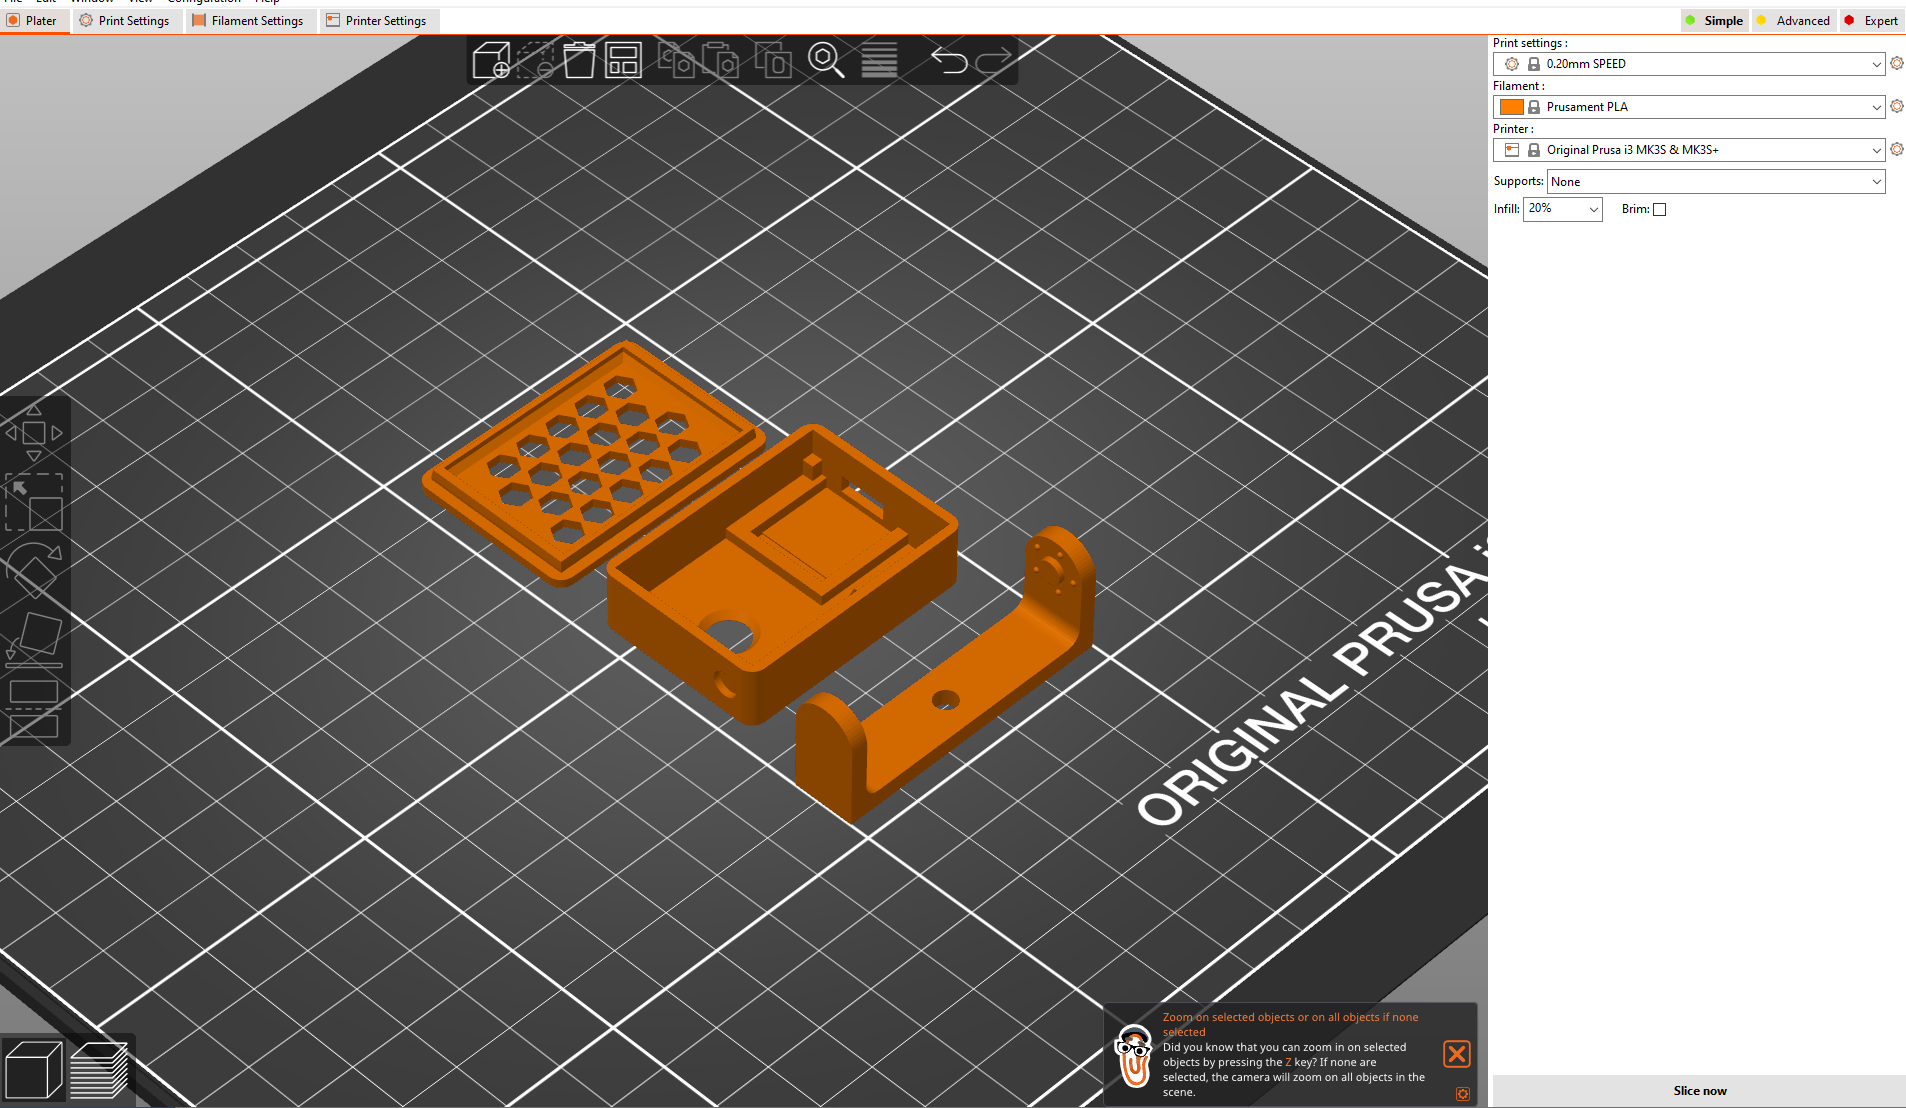Click the Arrange objects icon
Screen dimensions: 1906x1108
pyautogui.click(x=623, y=60)
